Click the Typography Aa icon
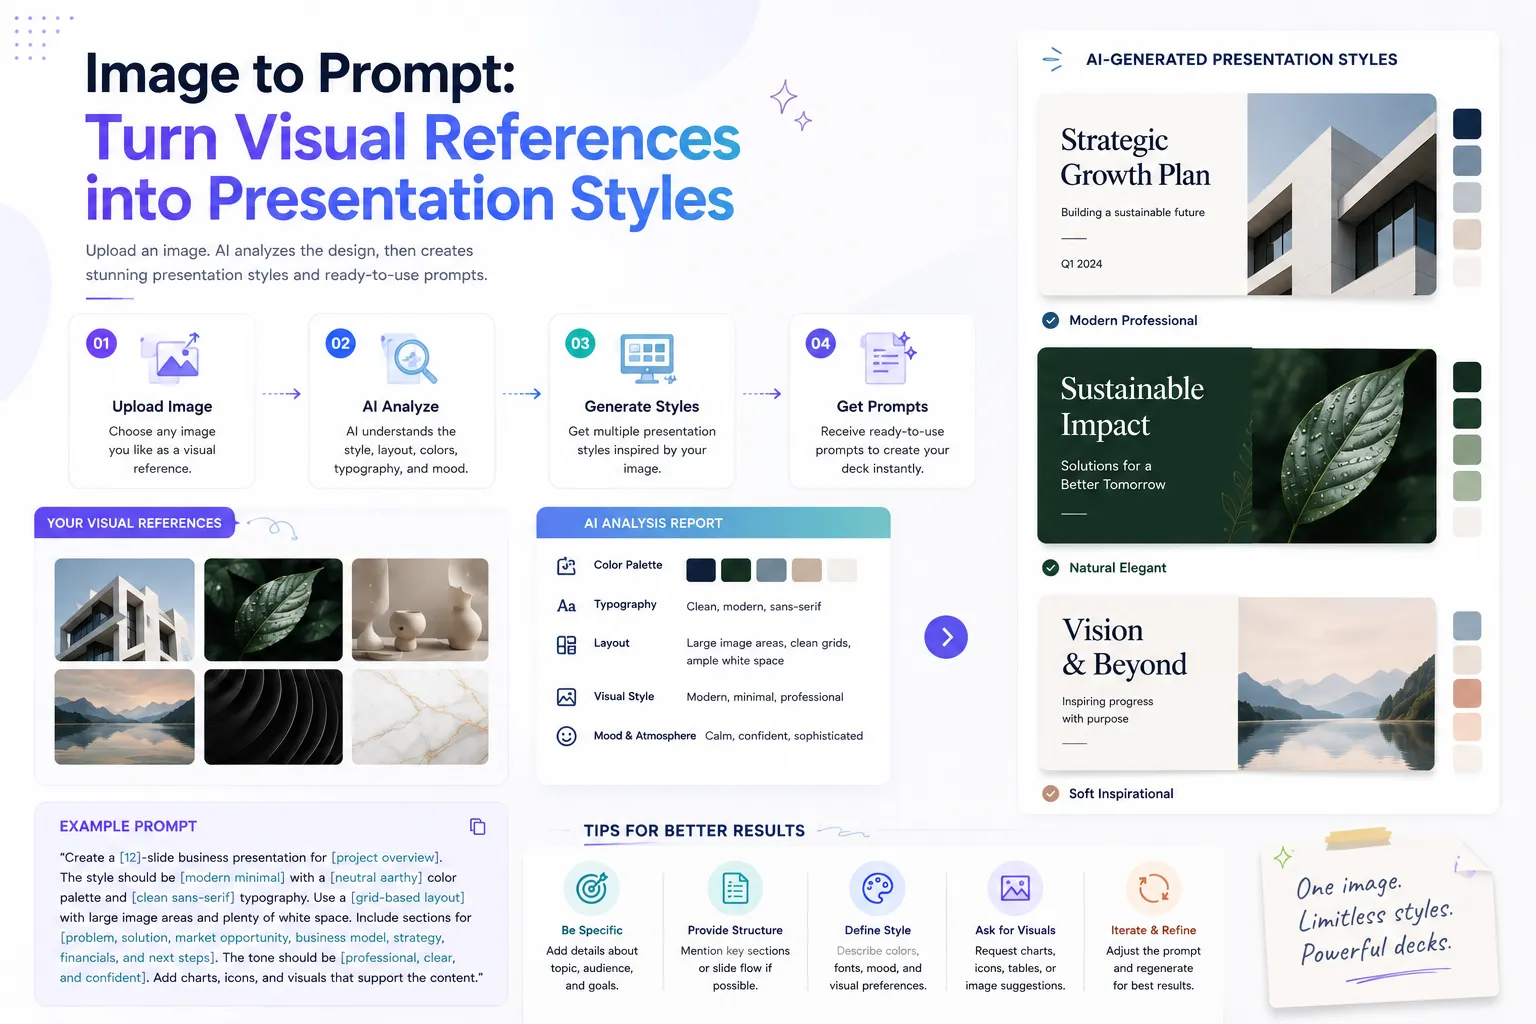Screen dimensions: 1536x1024 566,606
